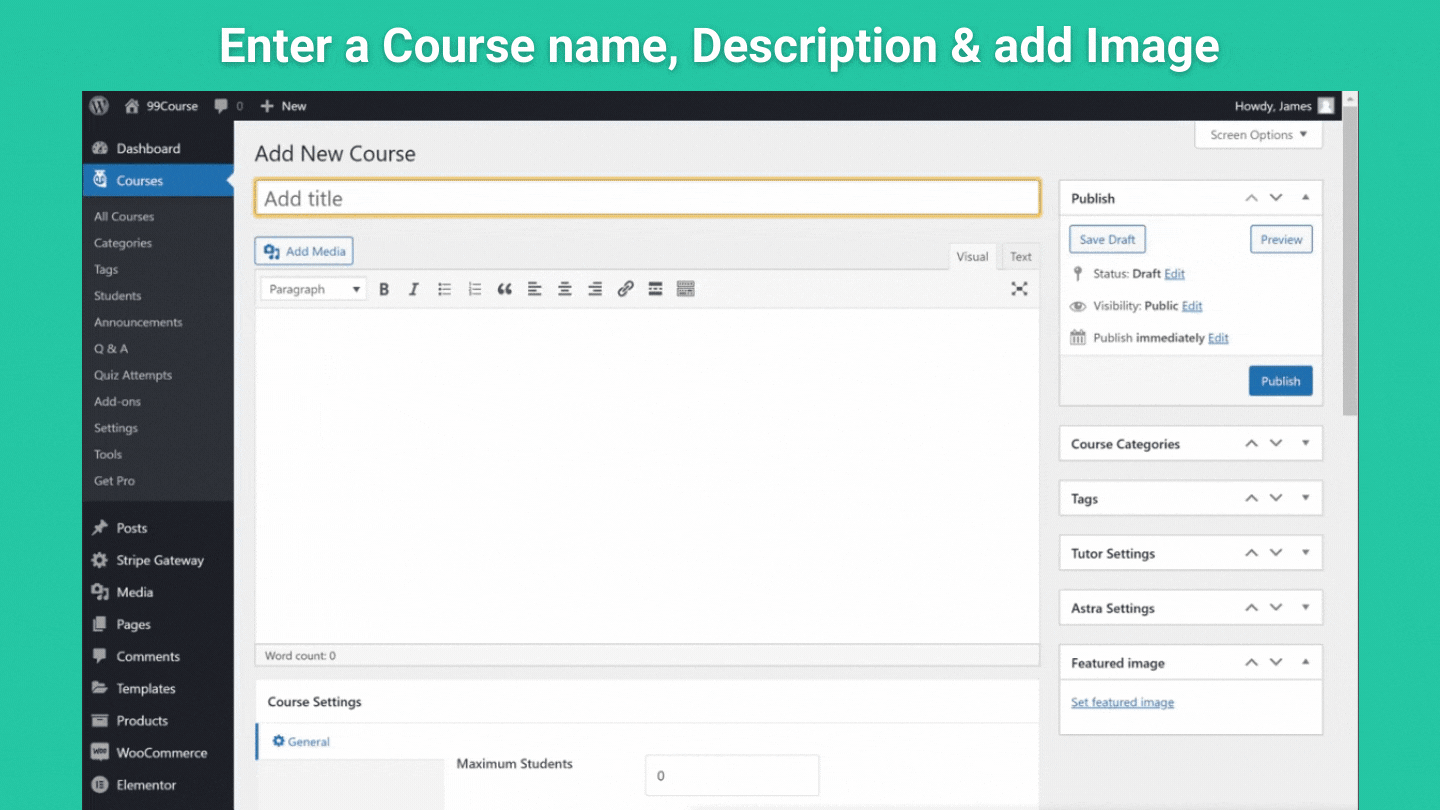
Task: Open the Paragraph format dropdown
Action: point(313,289)
